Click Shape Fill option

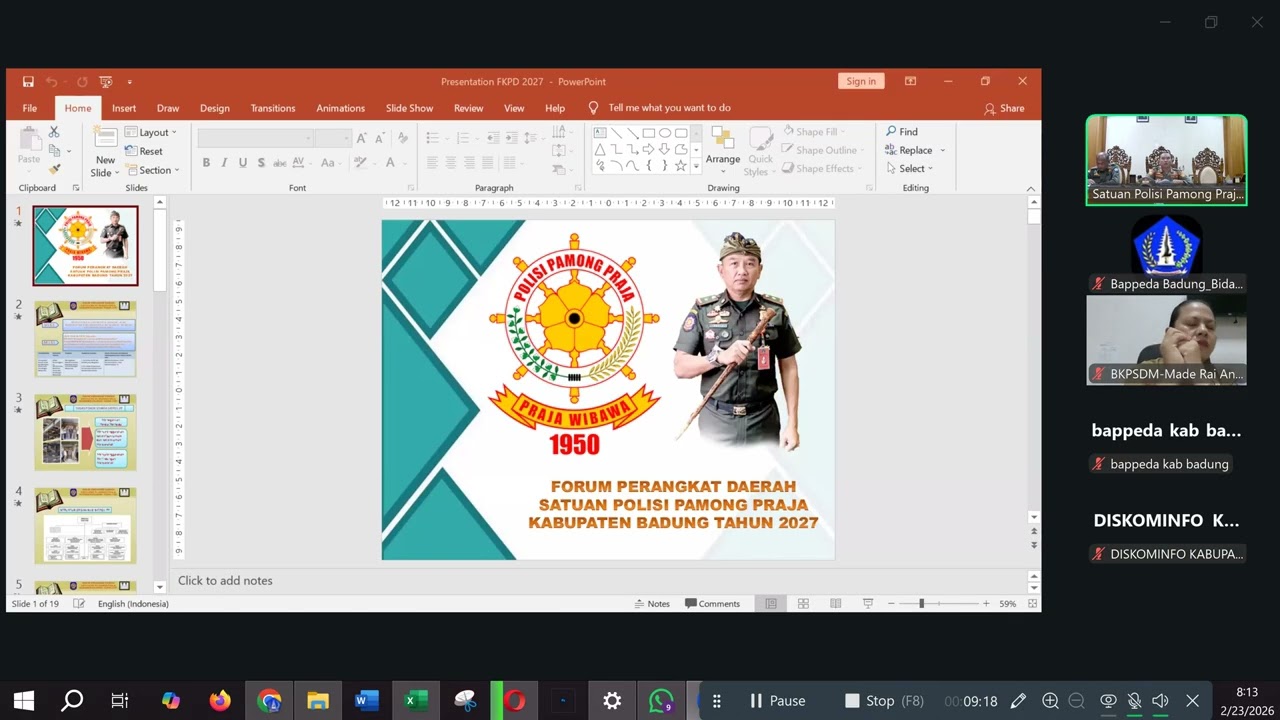click(x=814, y=131)
